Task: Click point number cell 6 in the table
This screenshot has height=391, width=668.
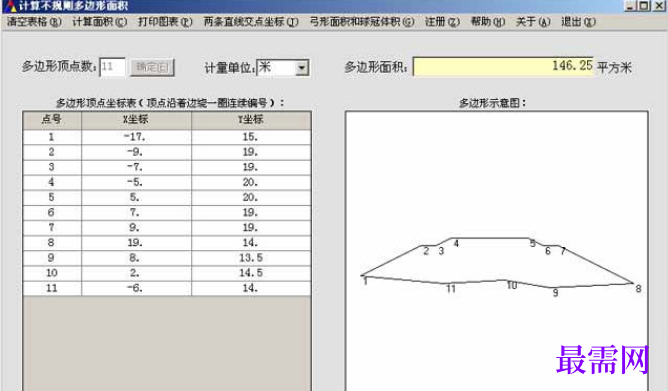Action: (52, 213)
